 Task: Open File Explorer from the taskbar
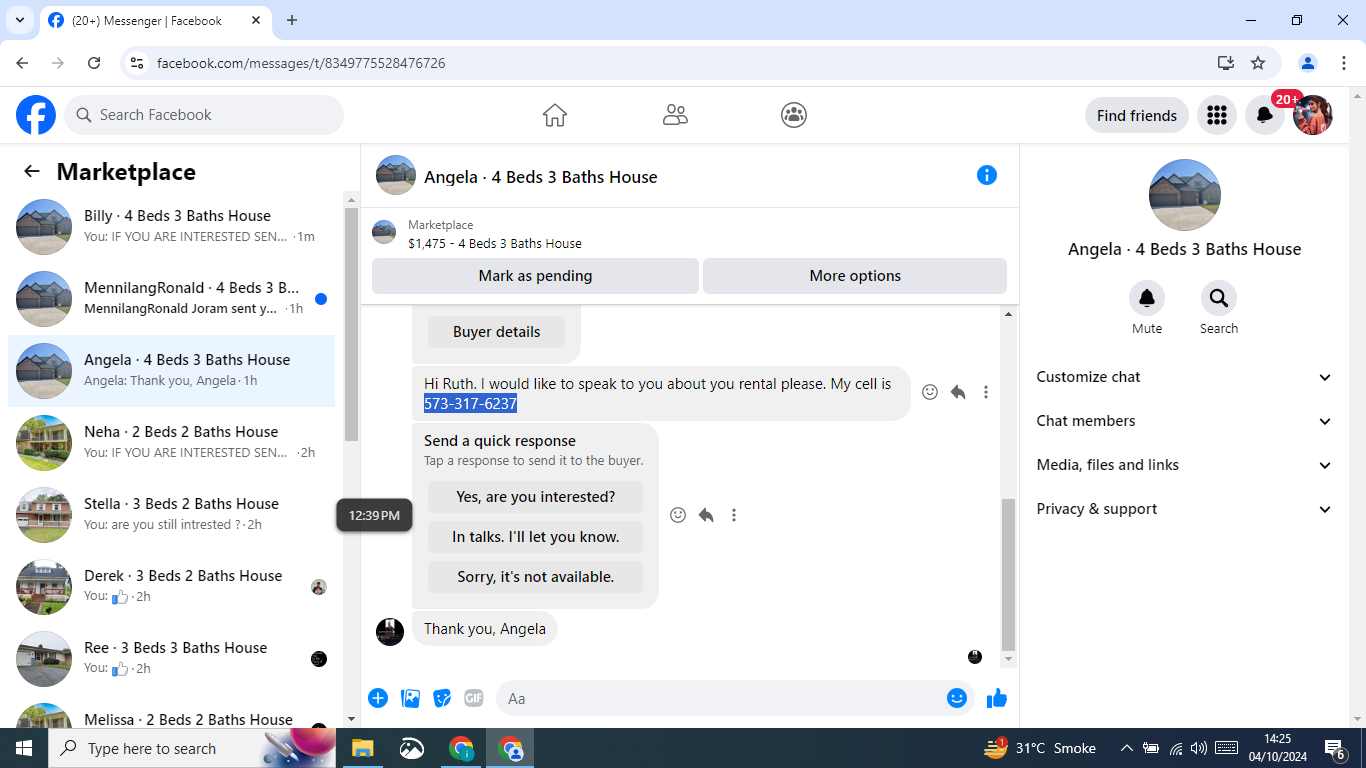pyautogui.click(x=362, y=748)
